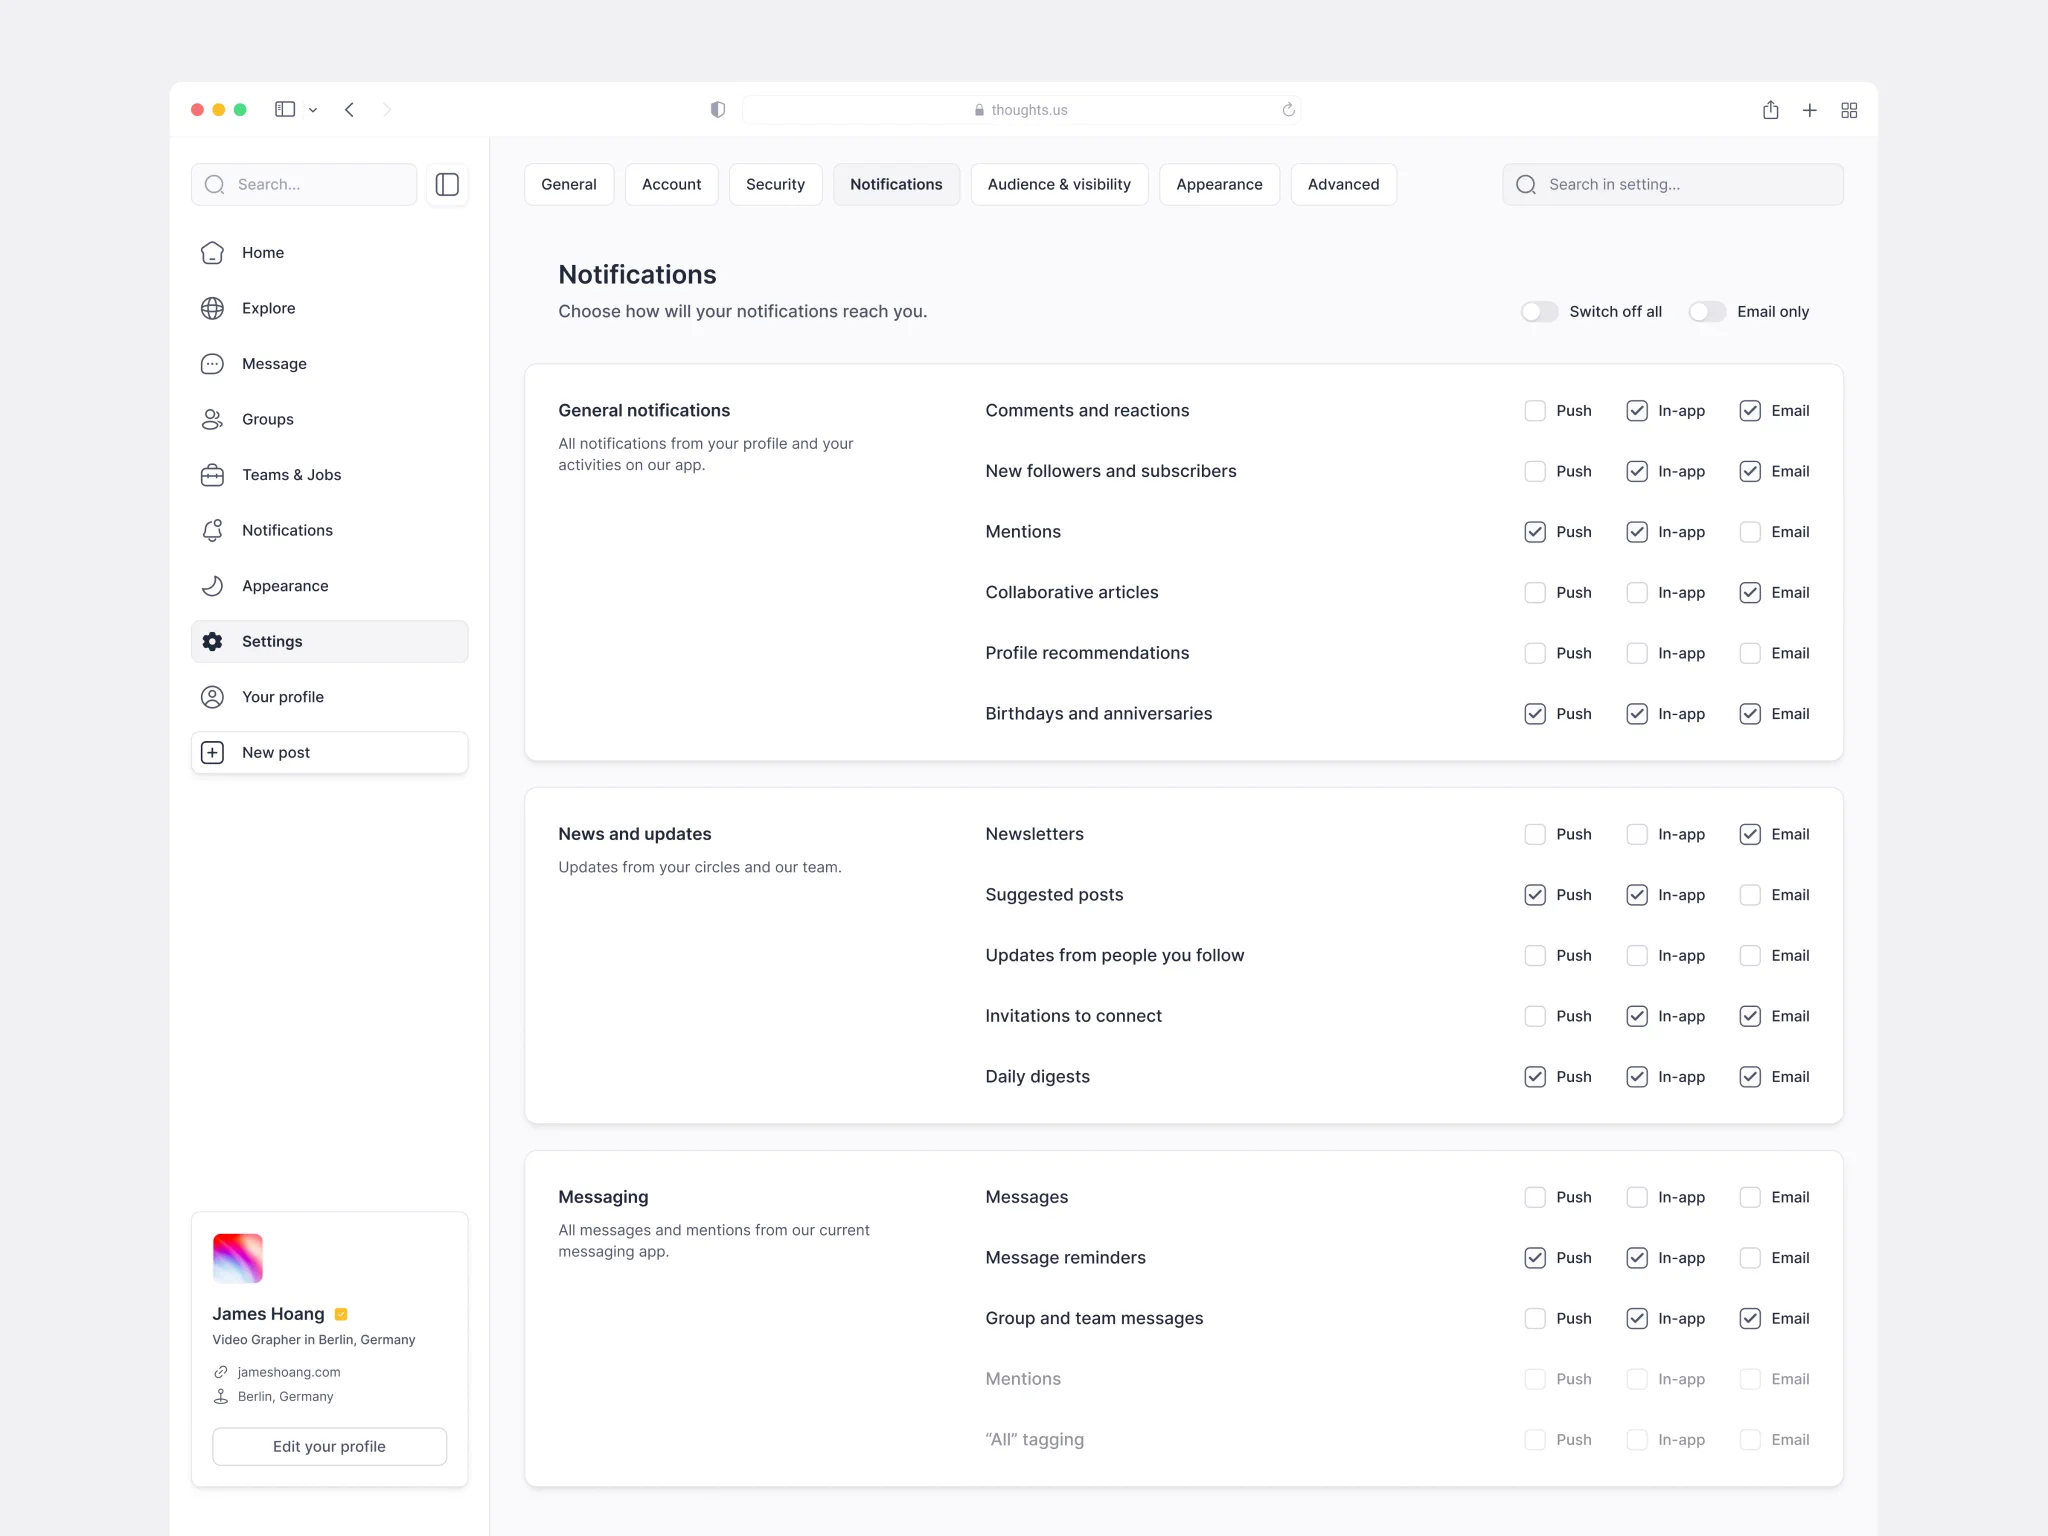
Task: Open Explore via globe icon
Action: click(x=212, y=308)
